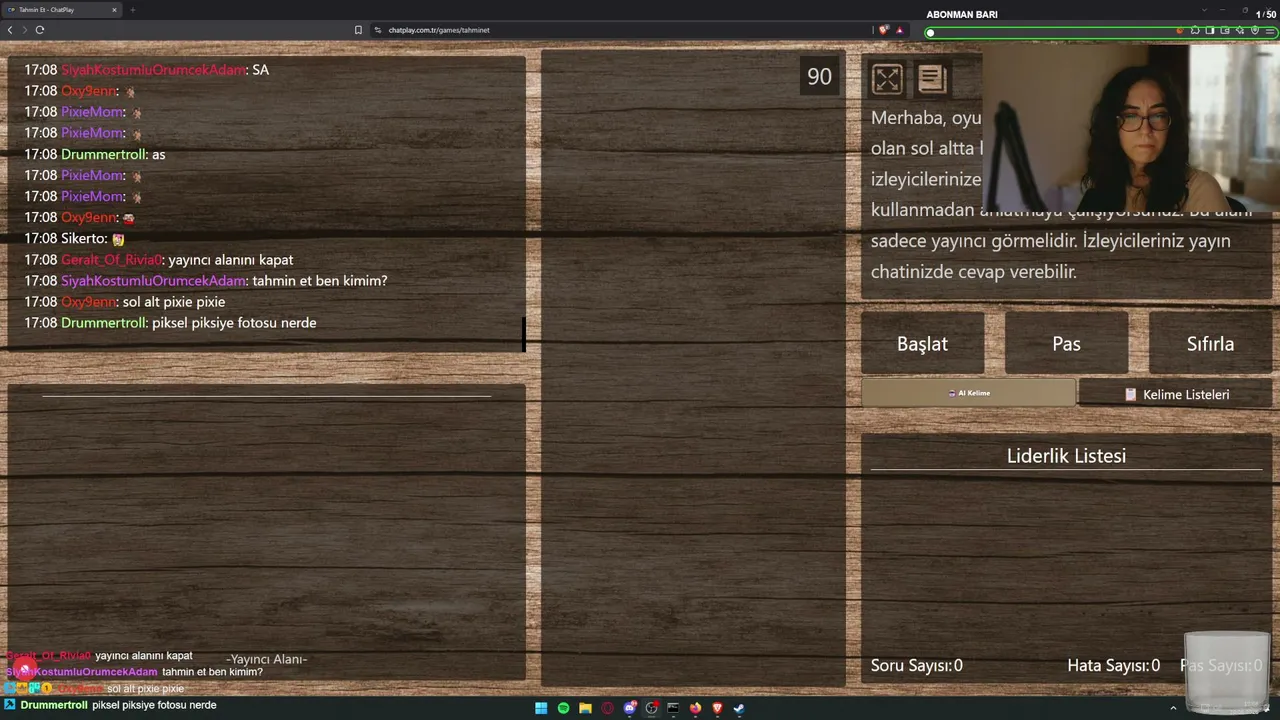Viewport: 1280px width, 720px height.
Task: Click Drummertroll's 'as' chat message
Action: point(95,155)
